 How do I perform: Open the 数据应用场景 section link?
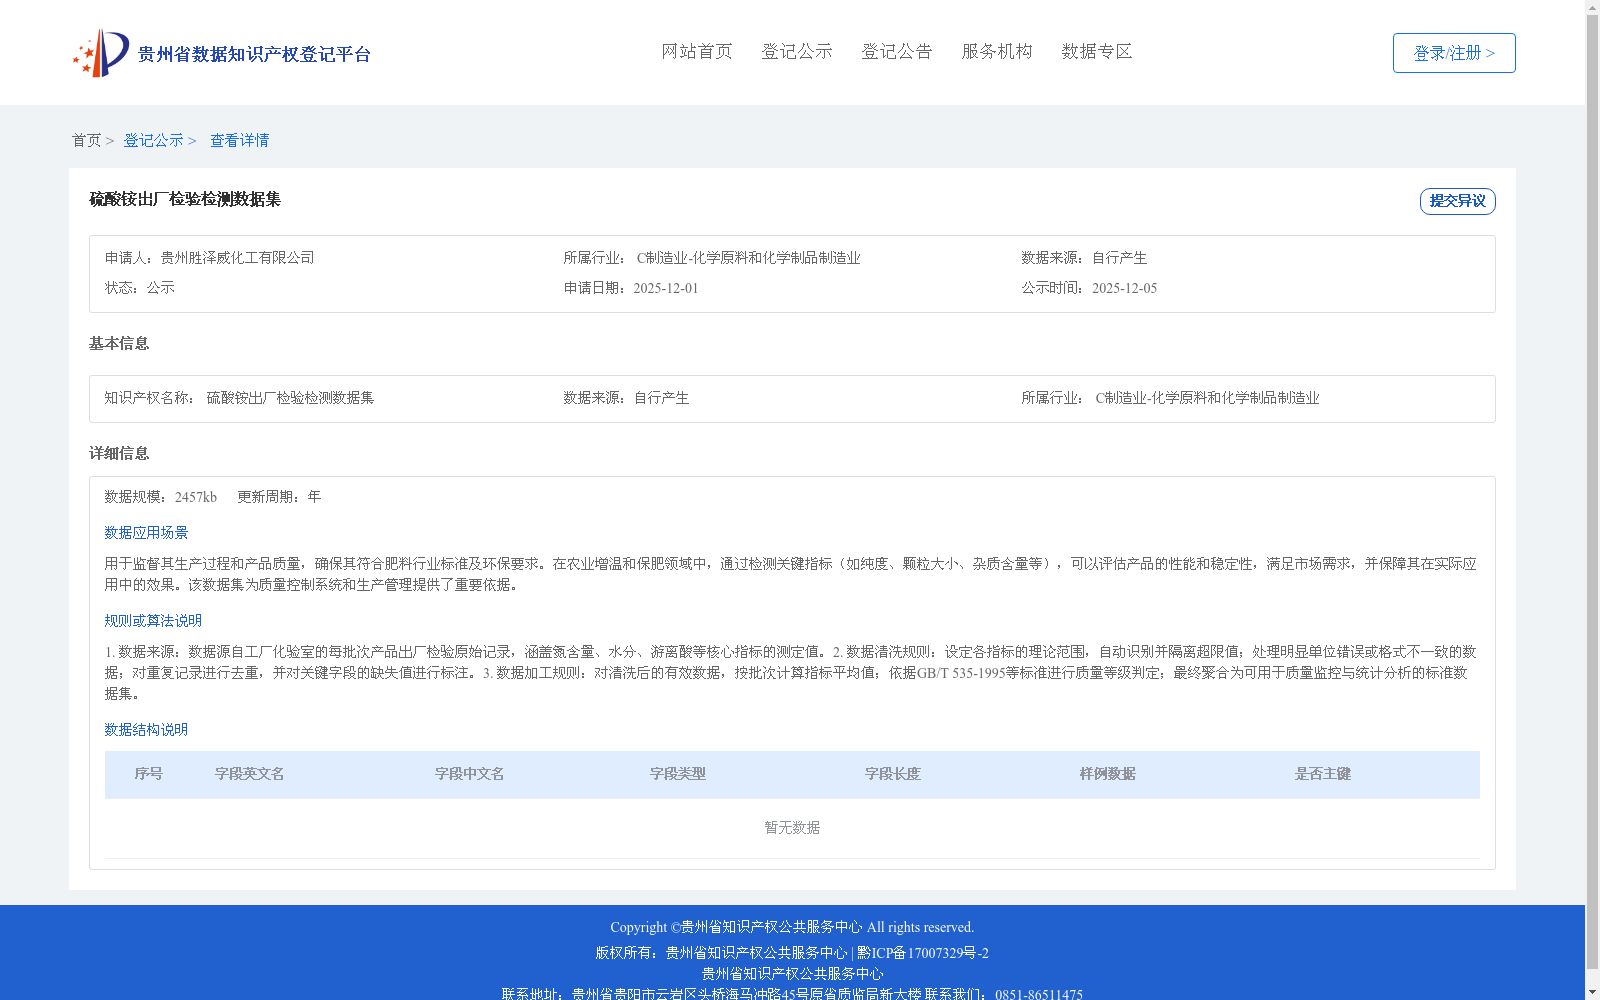tap(144, 532)
